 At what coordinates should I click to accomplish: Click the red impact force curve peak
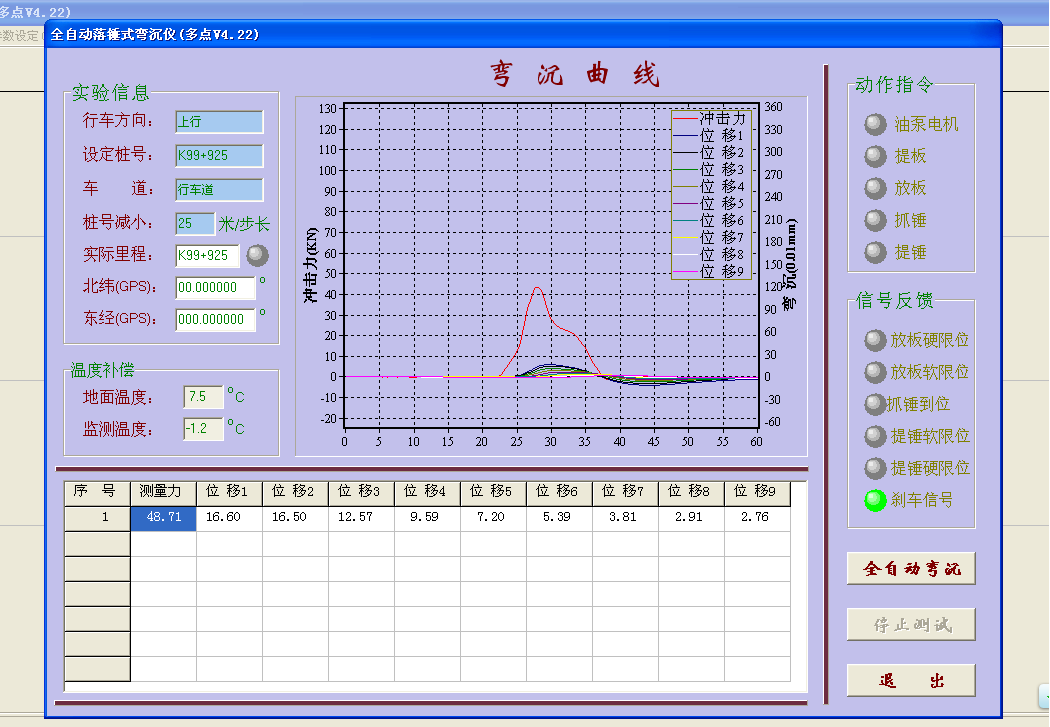538,288
